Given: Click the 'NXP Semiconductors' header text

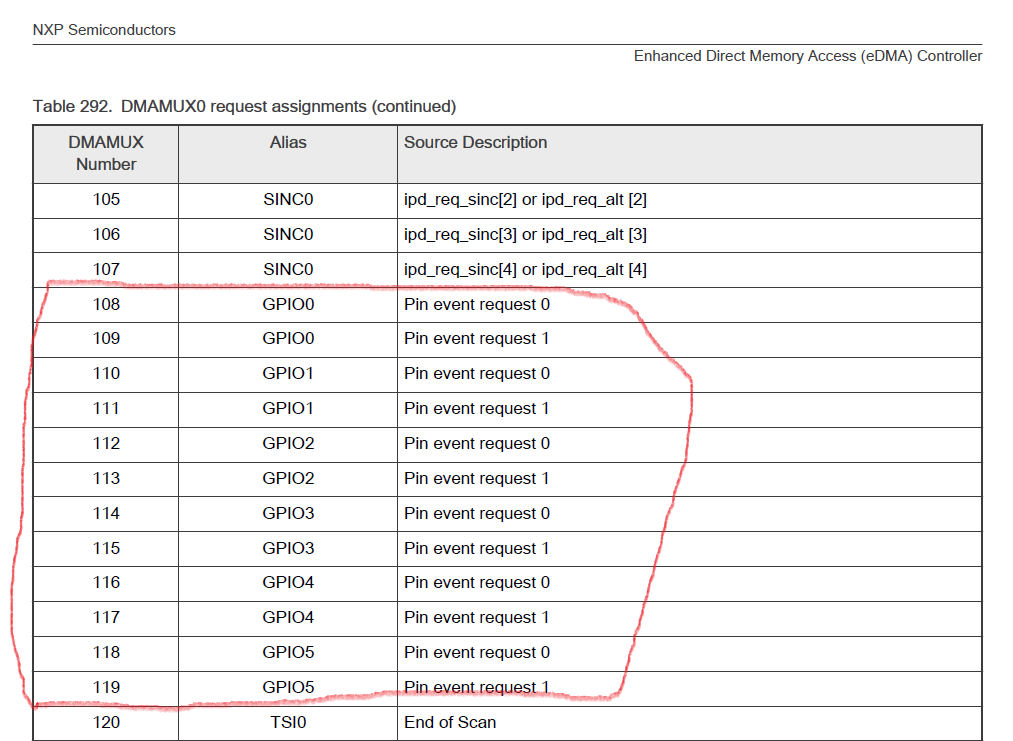Looking at the screenshot, I should point(103,30).
